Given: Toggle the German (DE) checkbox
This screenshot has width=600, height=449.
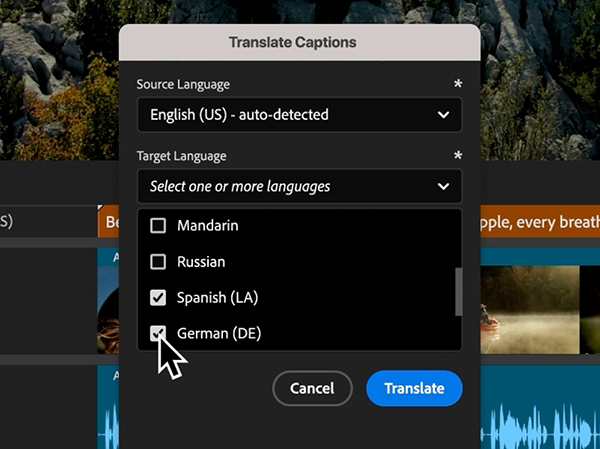Looking at the screenshot, I should click(157, 334).
